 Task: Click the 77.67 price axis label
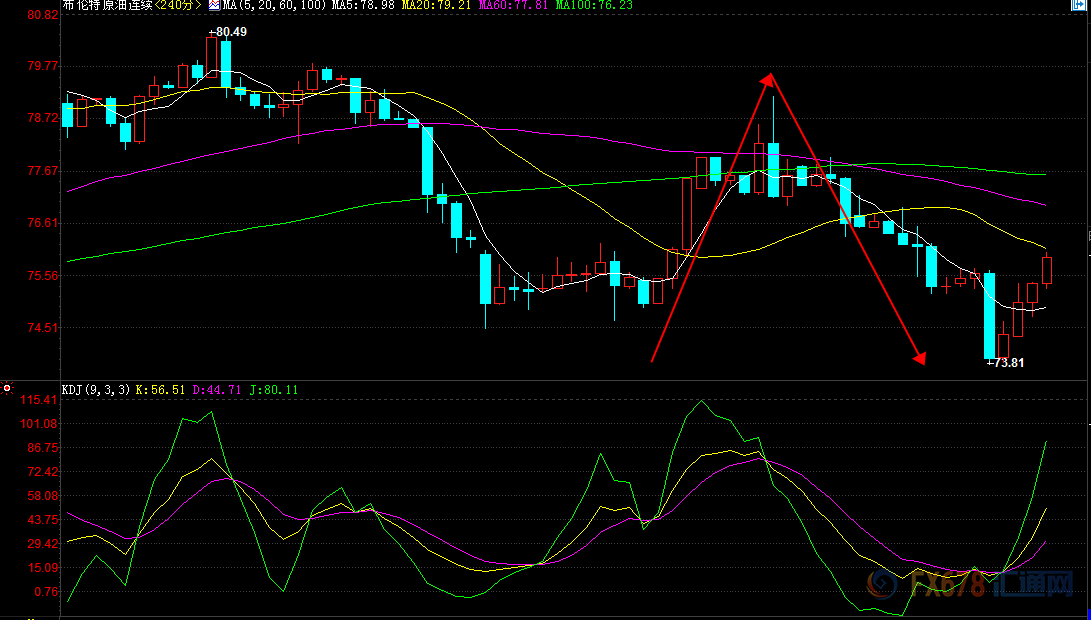(x=42, y=171)
